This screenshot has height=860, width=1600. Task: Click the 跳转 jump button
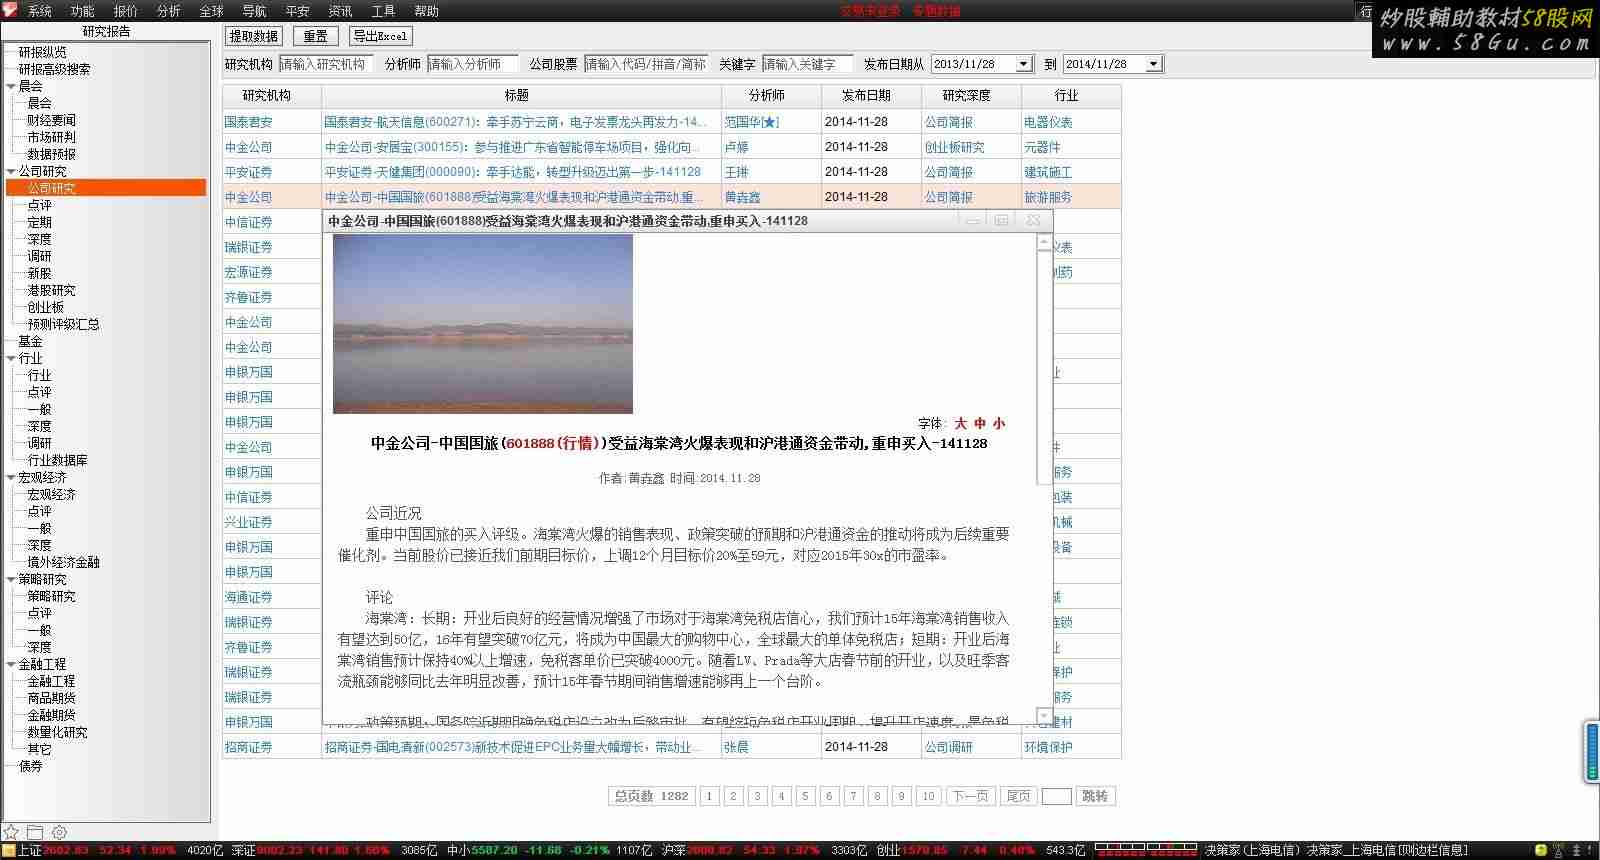click(x=1095, y=796)
